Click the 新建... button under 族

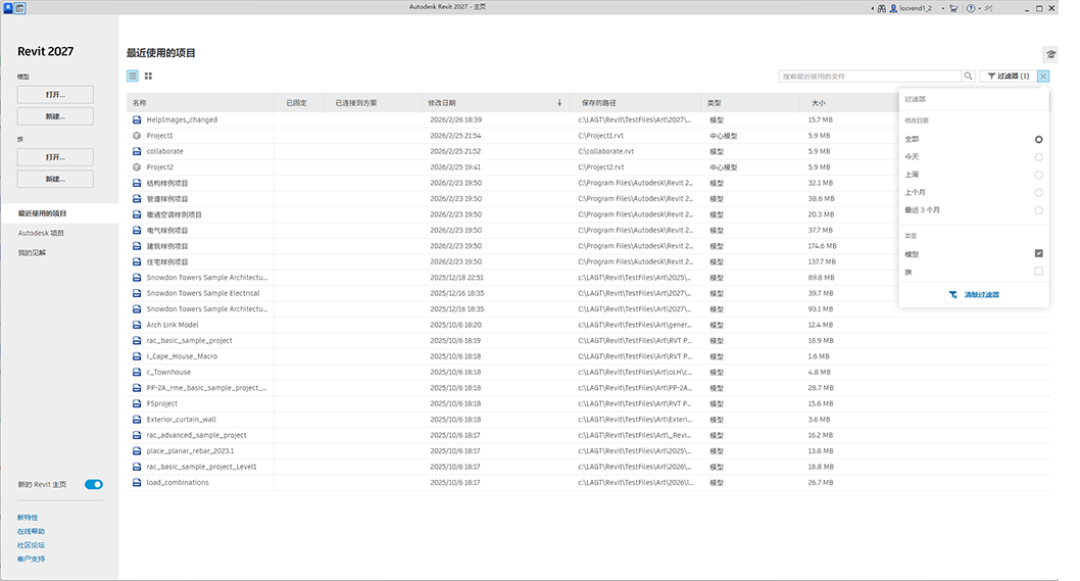coord(55,179)
